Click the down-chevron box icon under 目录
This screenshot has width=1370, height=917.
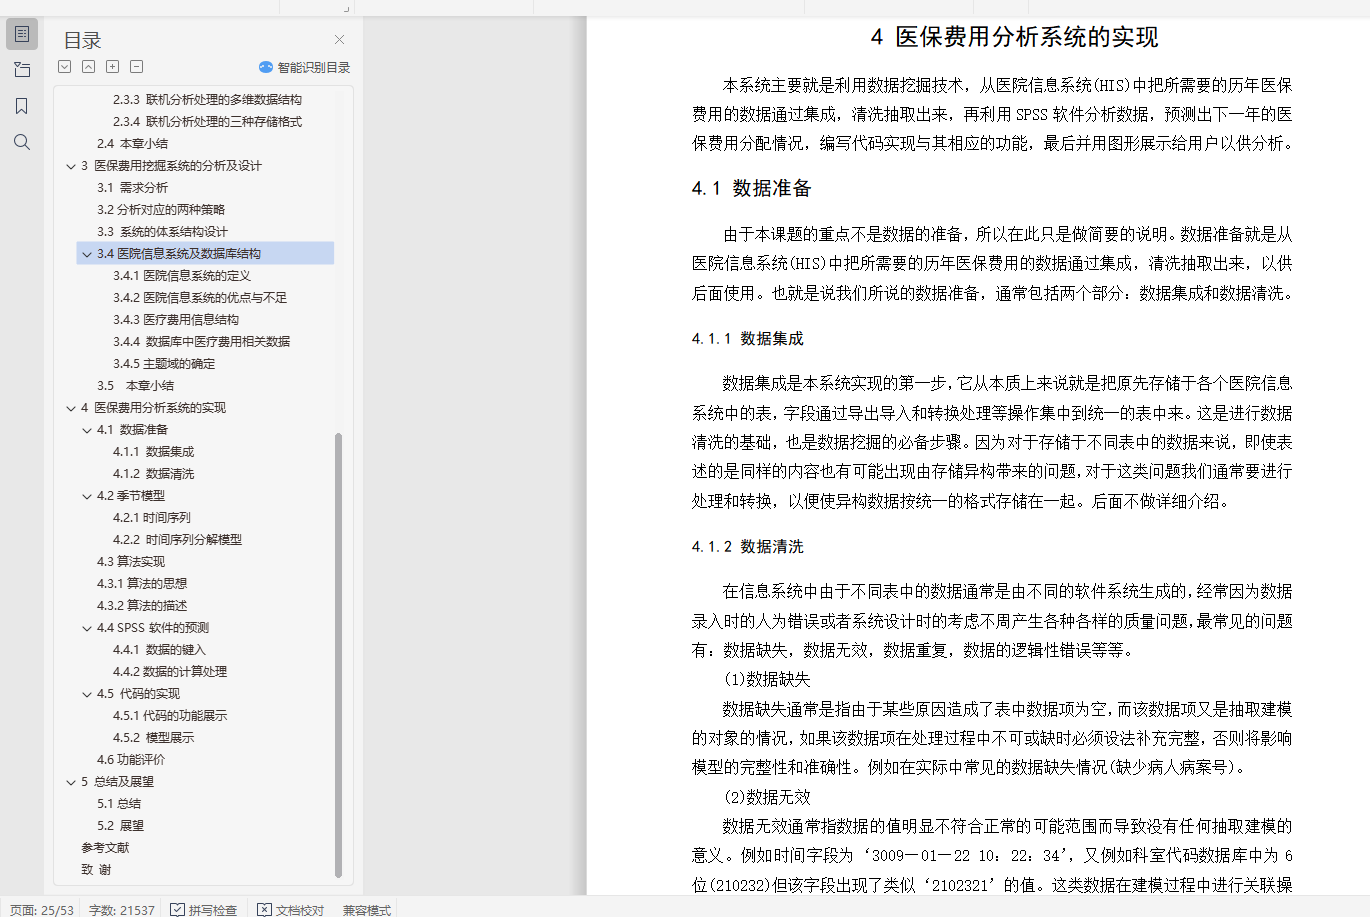[65, 67]
